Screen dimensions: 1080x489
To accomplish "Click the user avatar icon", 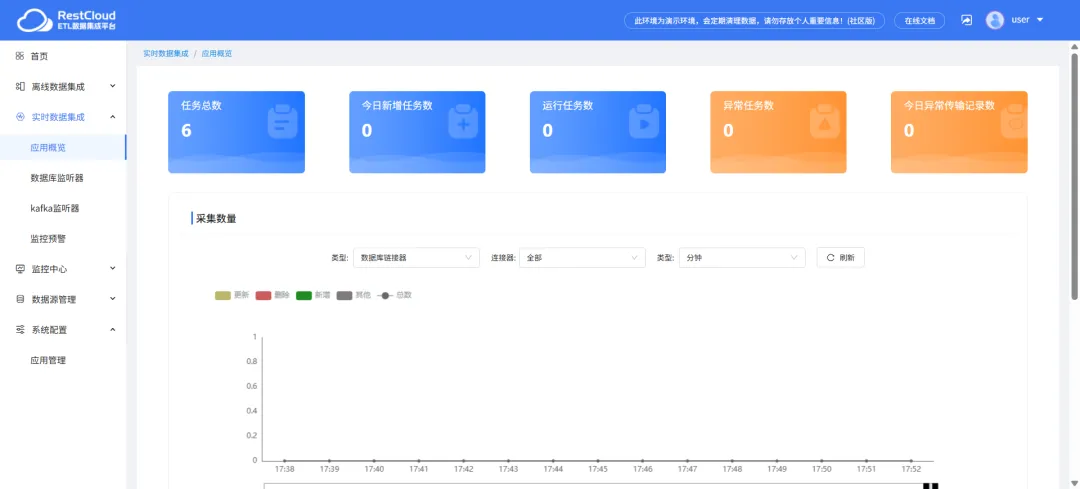I will click(995, 20).
